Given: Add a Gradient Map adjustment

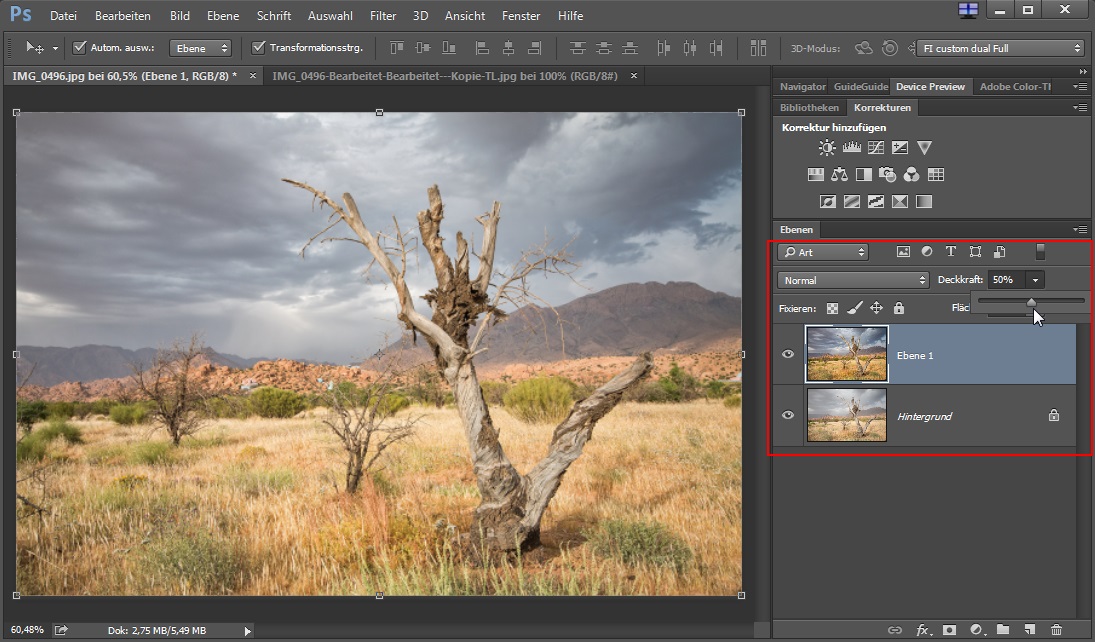Looking at the screenshot, I should point(924,202).
